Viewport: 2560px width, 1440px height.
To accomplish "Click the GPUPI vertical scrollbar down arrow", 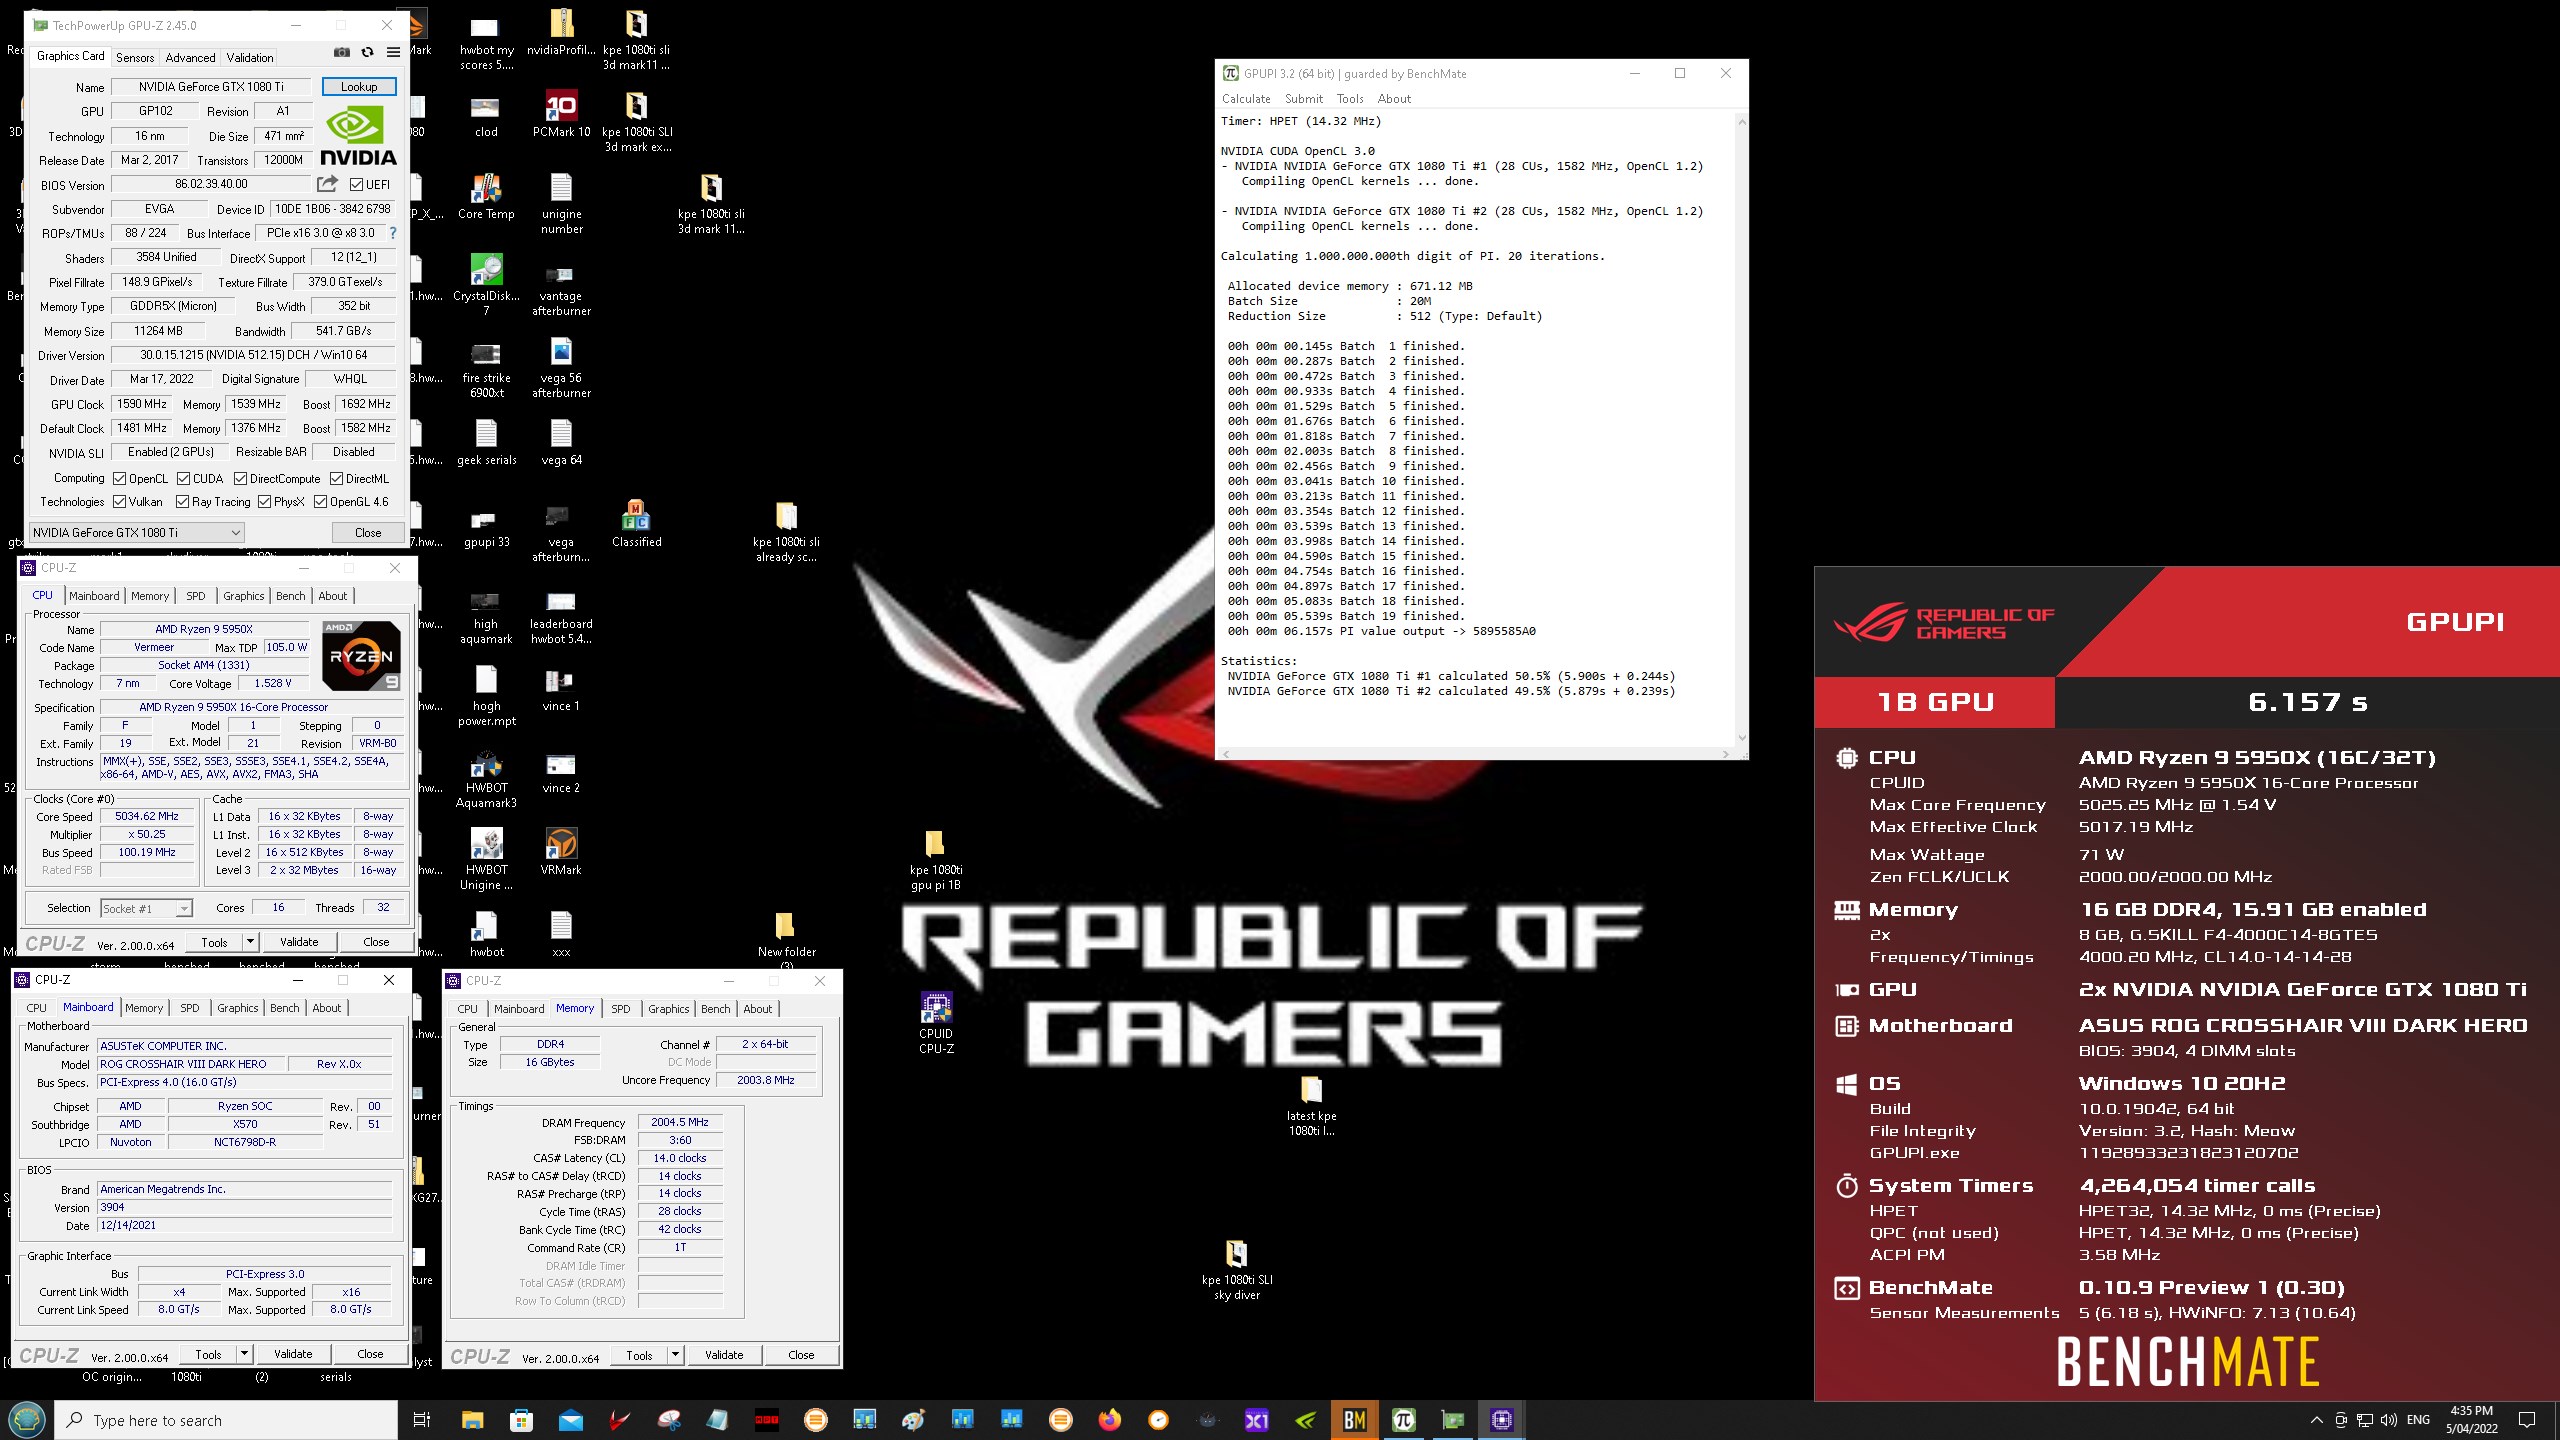I will [1741, 738].
